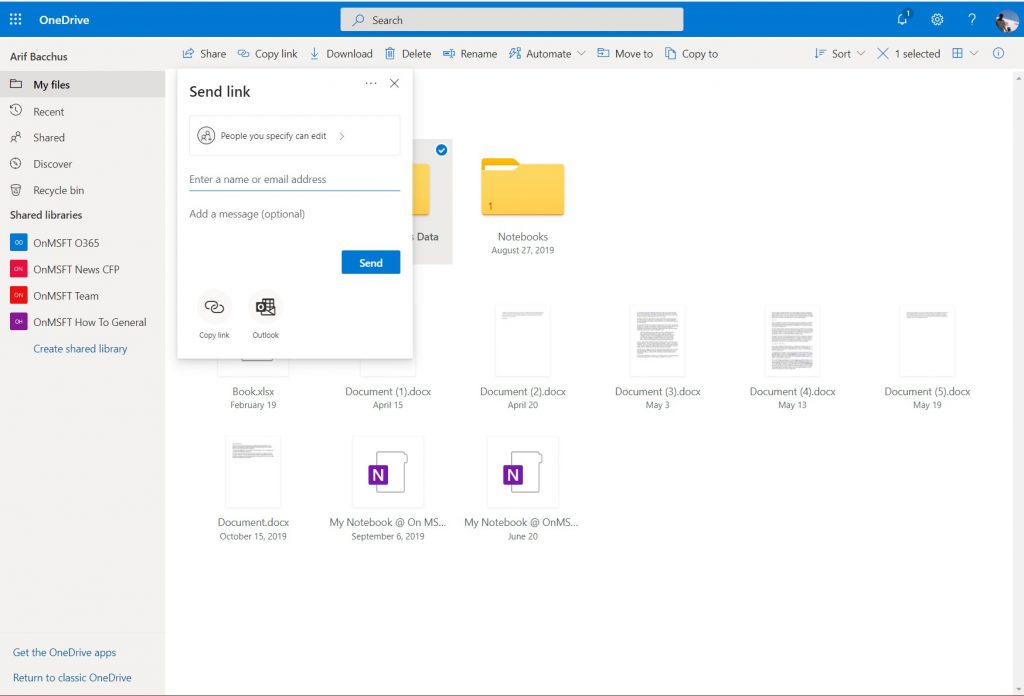Viewport: 1024px width, 696px height.
Task: Click Move to in the toolbar
Action: pos(624,54)
